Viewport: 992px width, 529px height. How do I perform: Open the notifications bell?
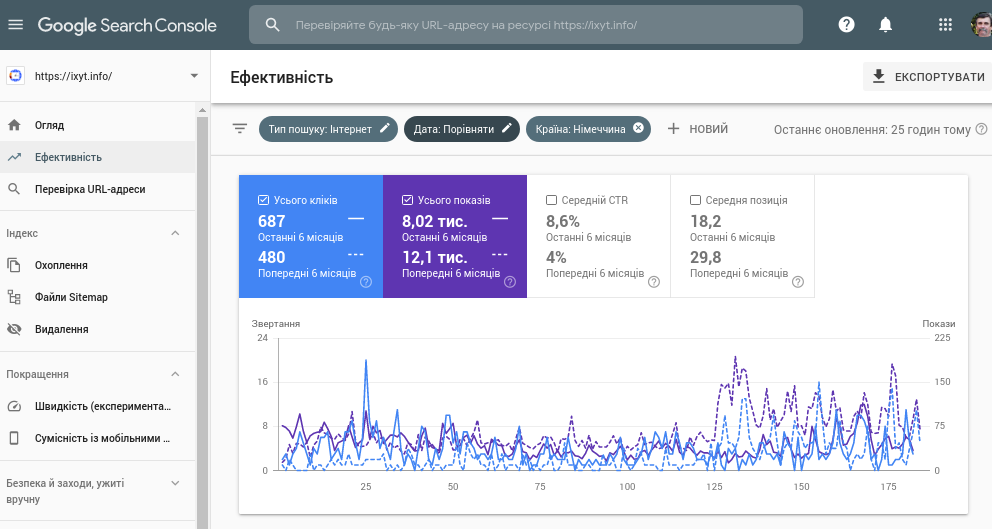click(885, 24)
